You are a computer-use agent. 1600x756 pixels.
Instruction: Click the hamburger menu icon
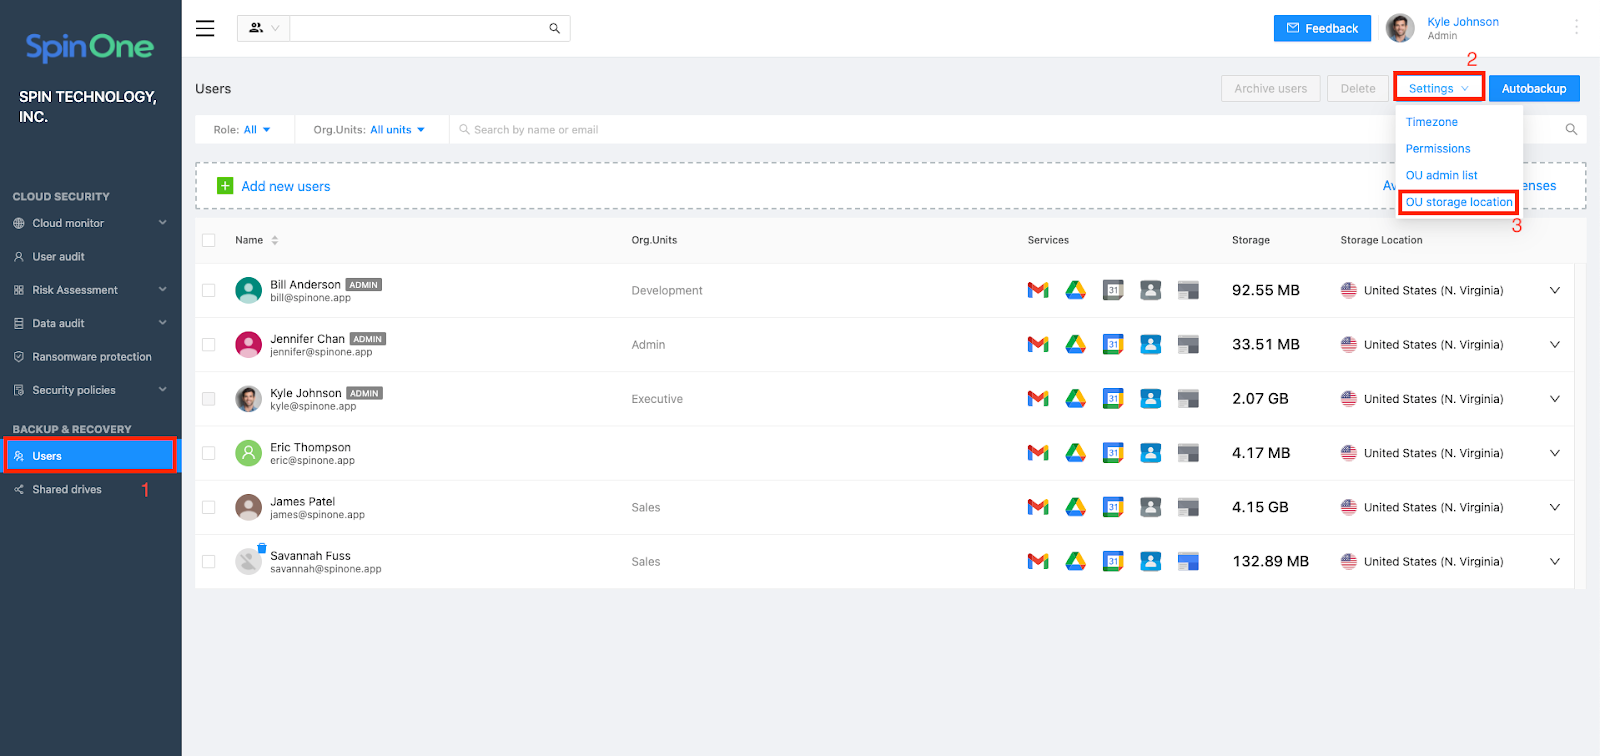pos(205,28)
